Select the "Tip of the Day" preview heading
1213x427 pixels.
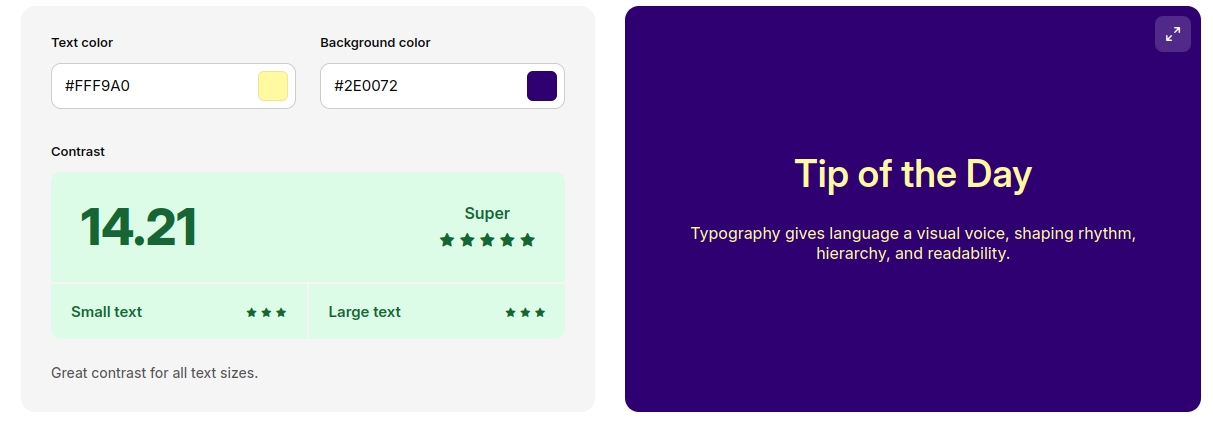click(912, 174)
